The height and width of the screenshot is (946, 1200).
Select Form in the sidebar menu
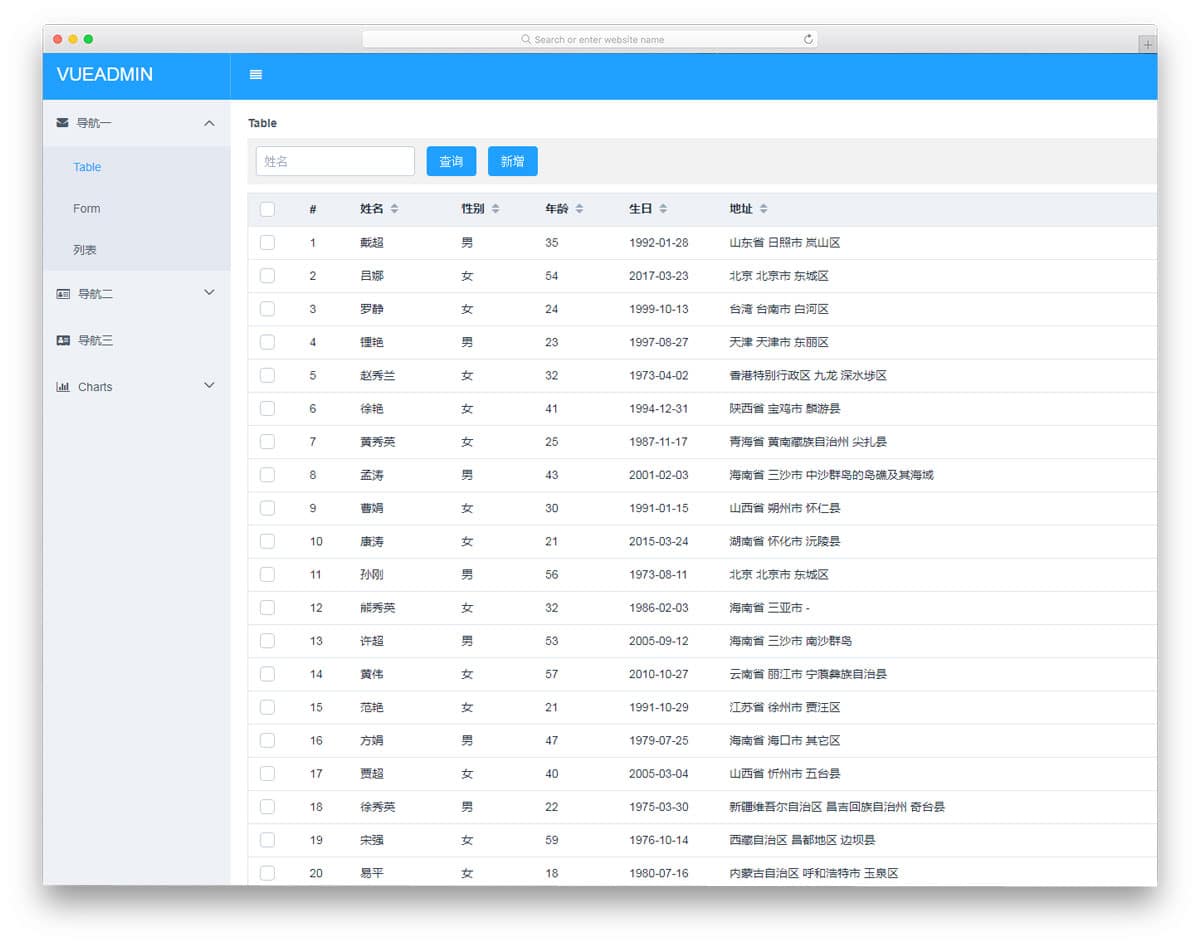86,208
